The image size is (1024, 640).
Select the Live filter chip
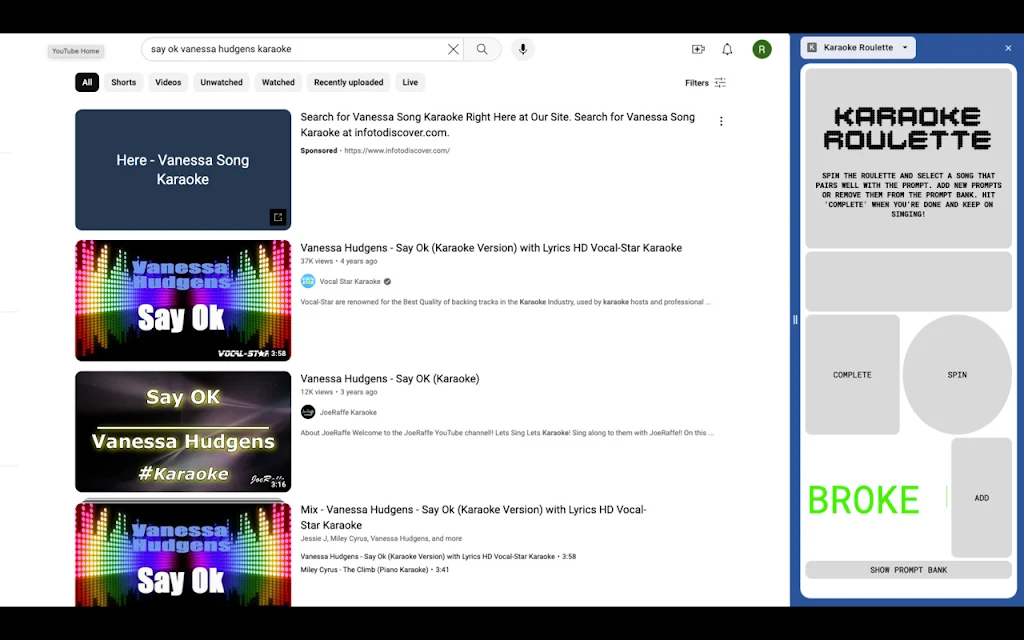coord(410,82)
